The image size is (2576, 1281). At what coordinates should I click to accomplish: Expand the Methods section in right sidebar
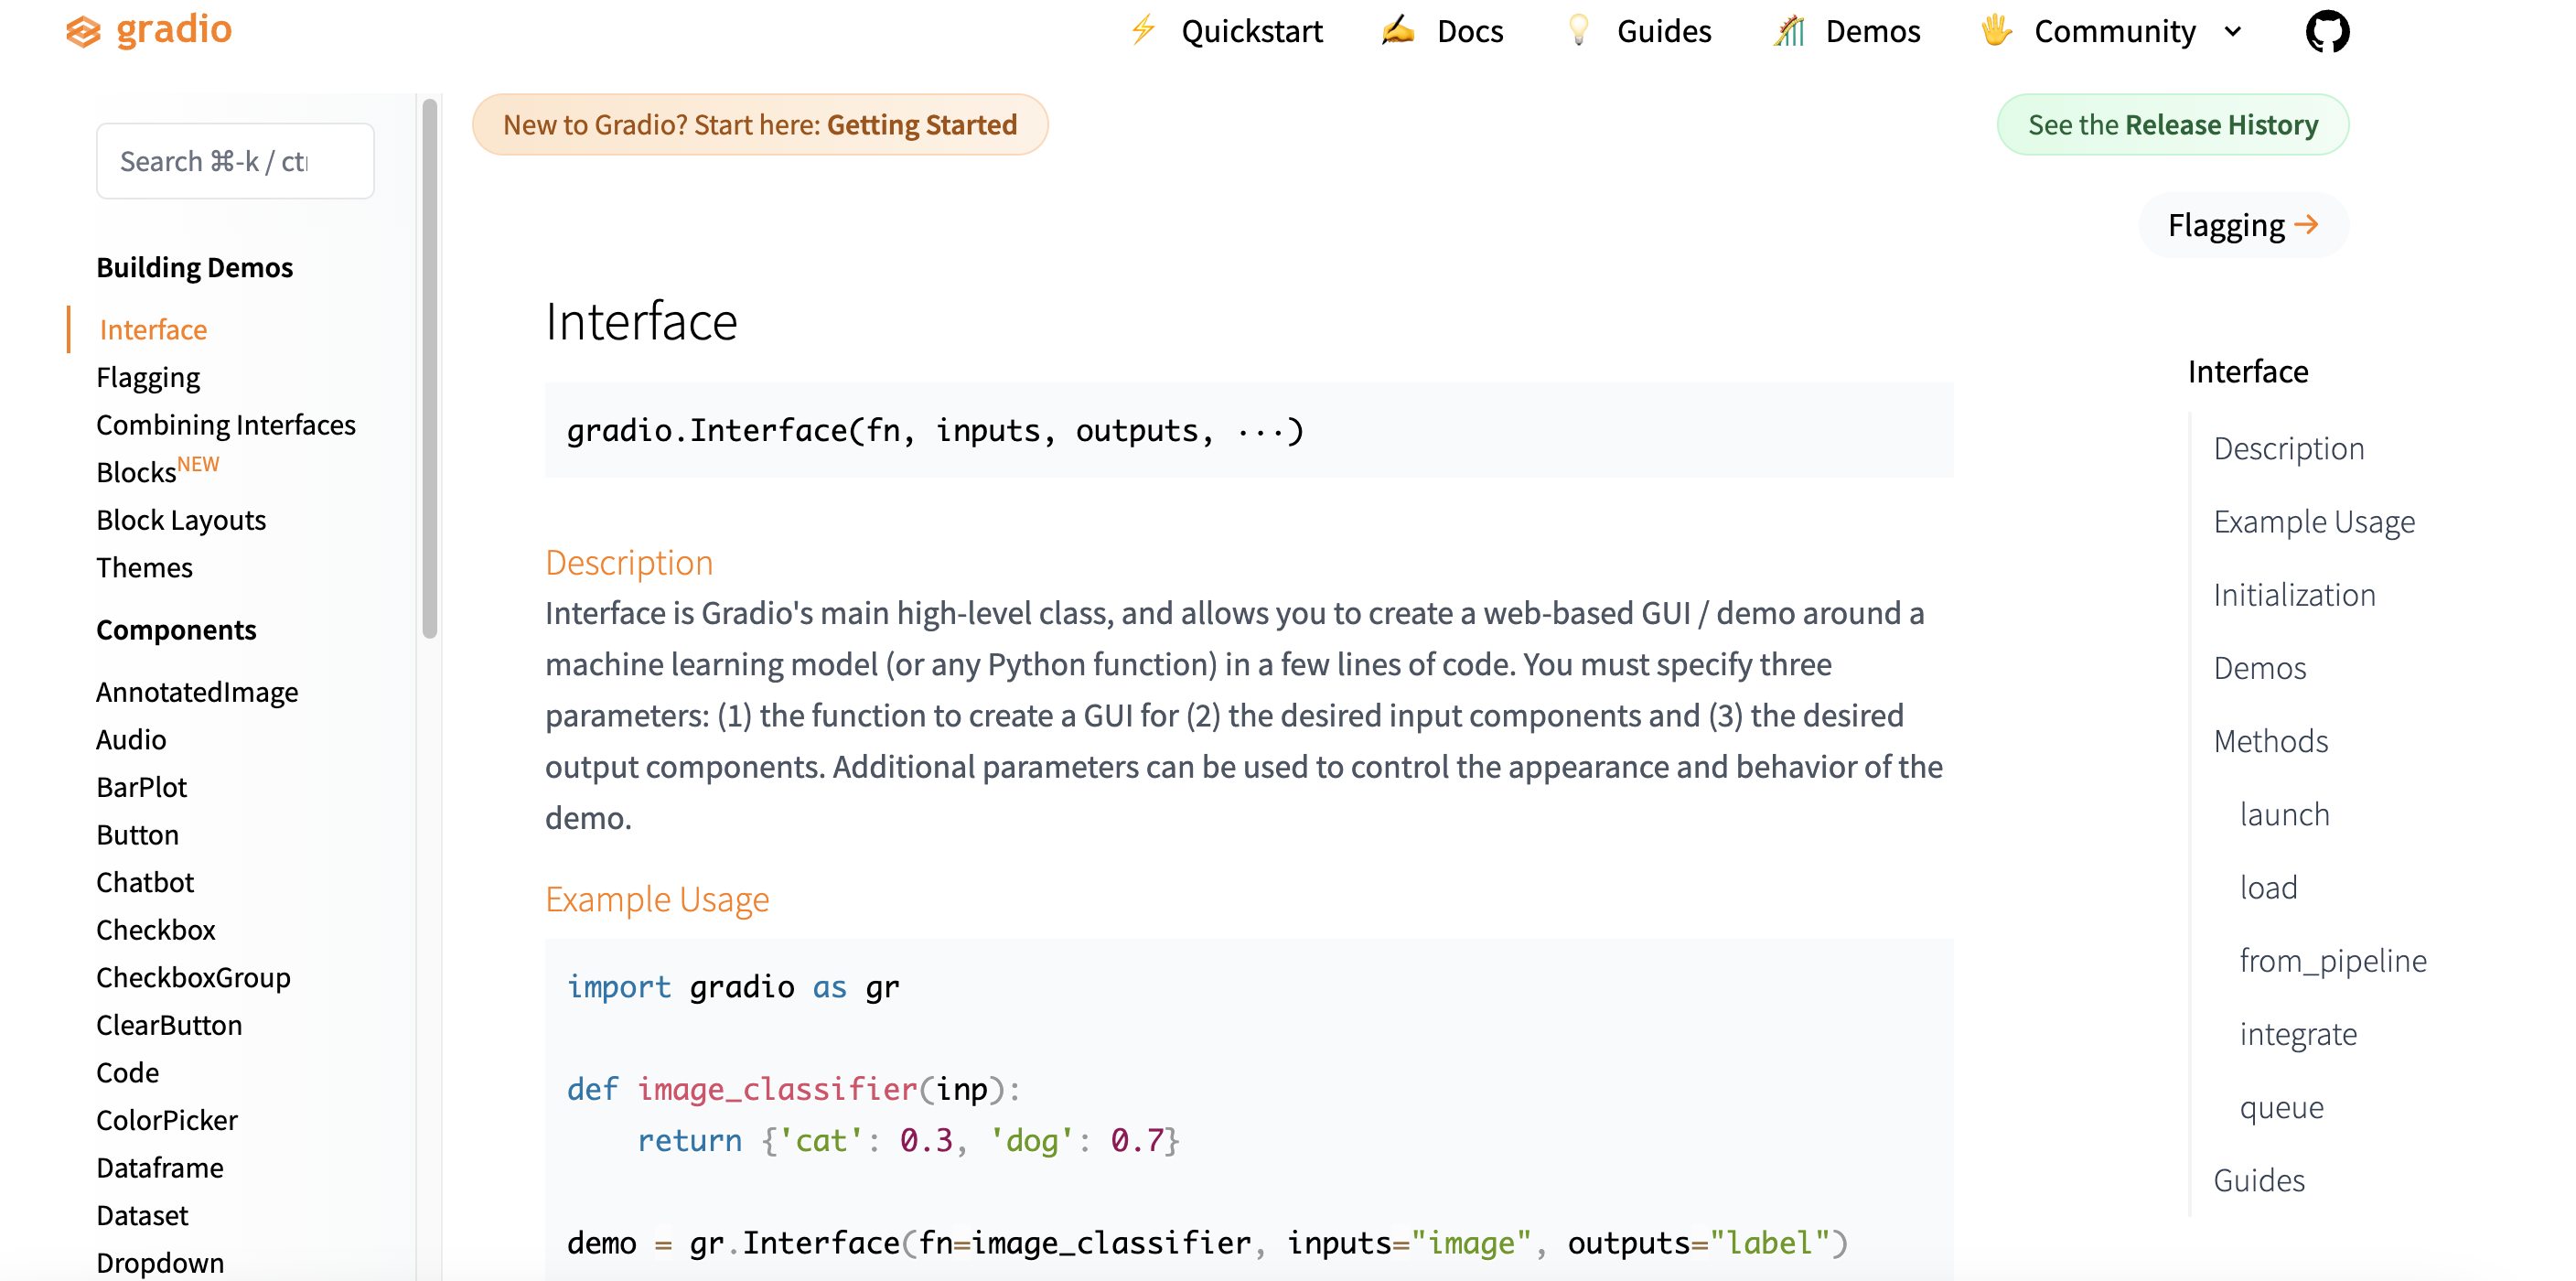[x=2271, y=740]
